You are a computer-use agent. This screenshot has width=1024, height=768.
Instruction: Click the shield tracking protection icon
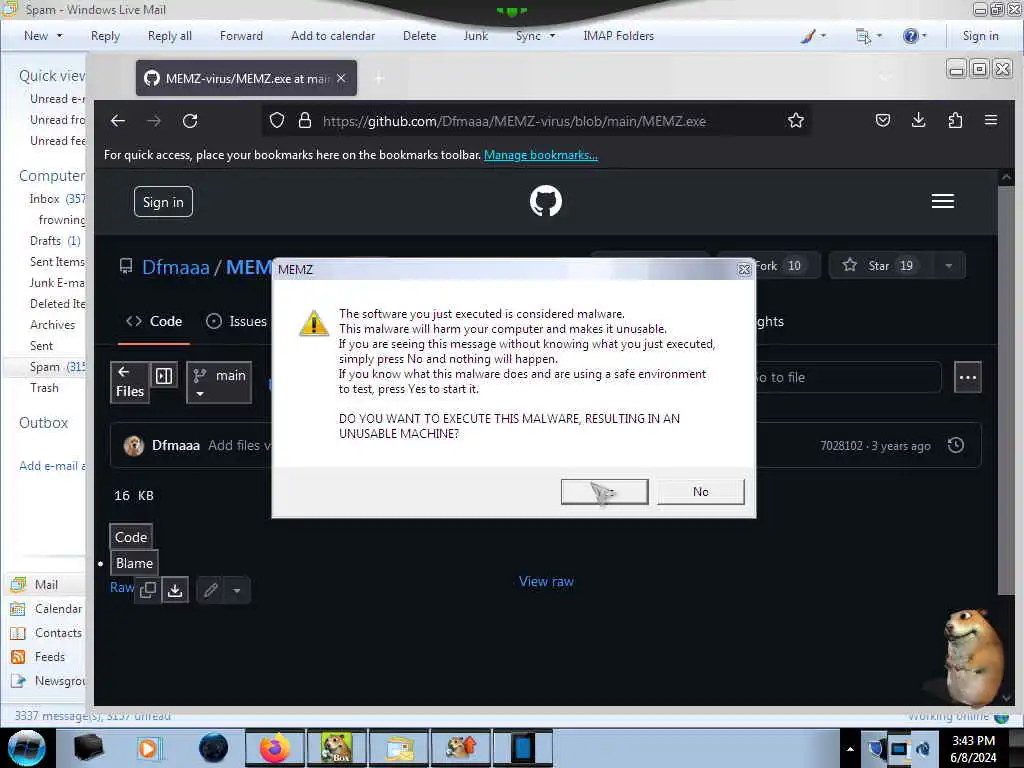pos(277,121)
